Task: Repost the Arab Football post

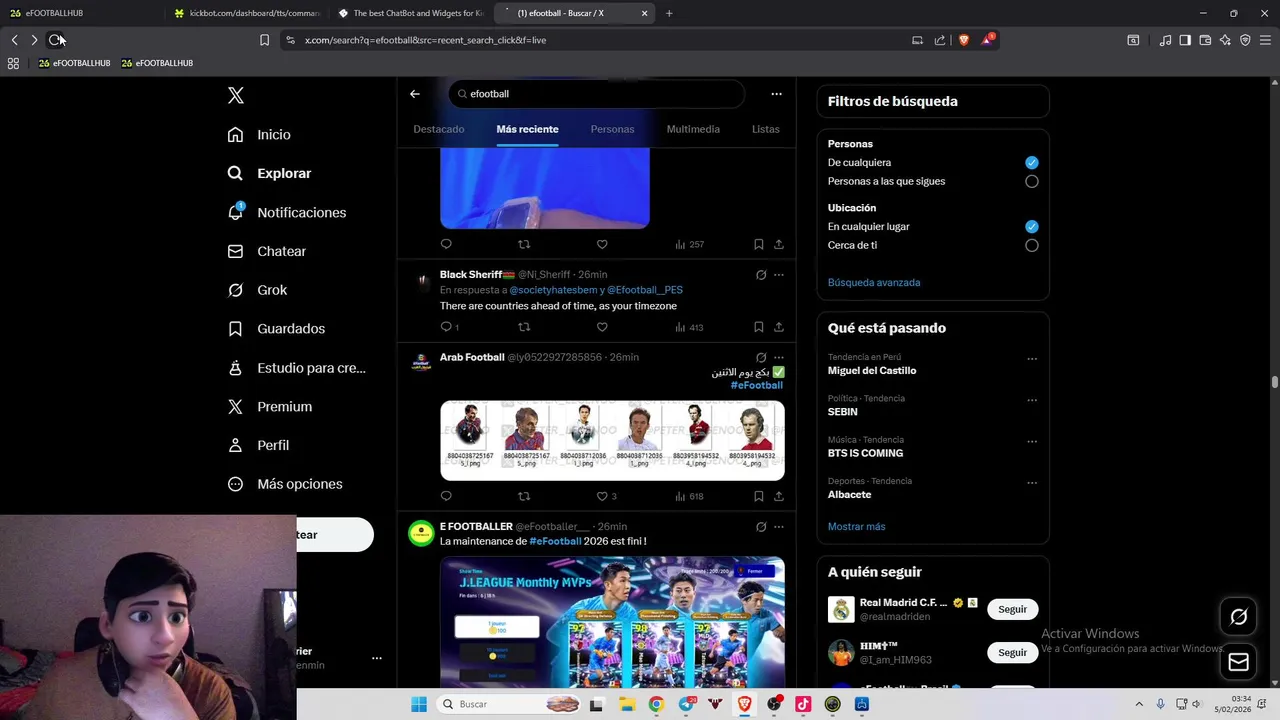Action: tap(524, 496)
